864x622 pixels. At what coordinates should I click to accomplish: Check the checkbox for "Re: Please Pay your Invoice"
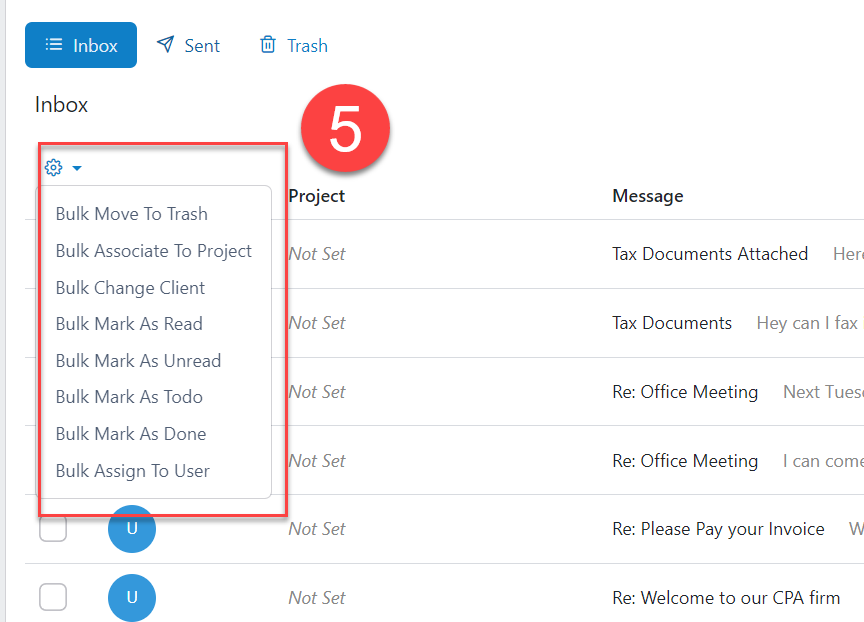(53, 529)
